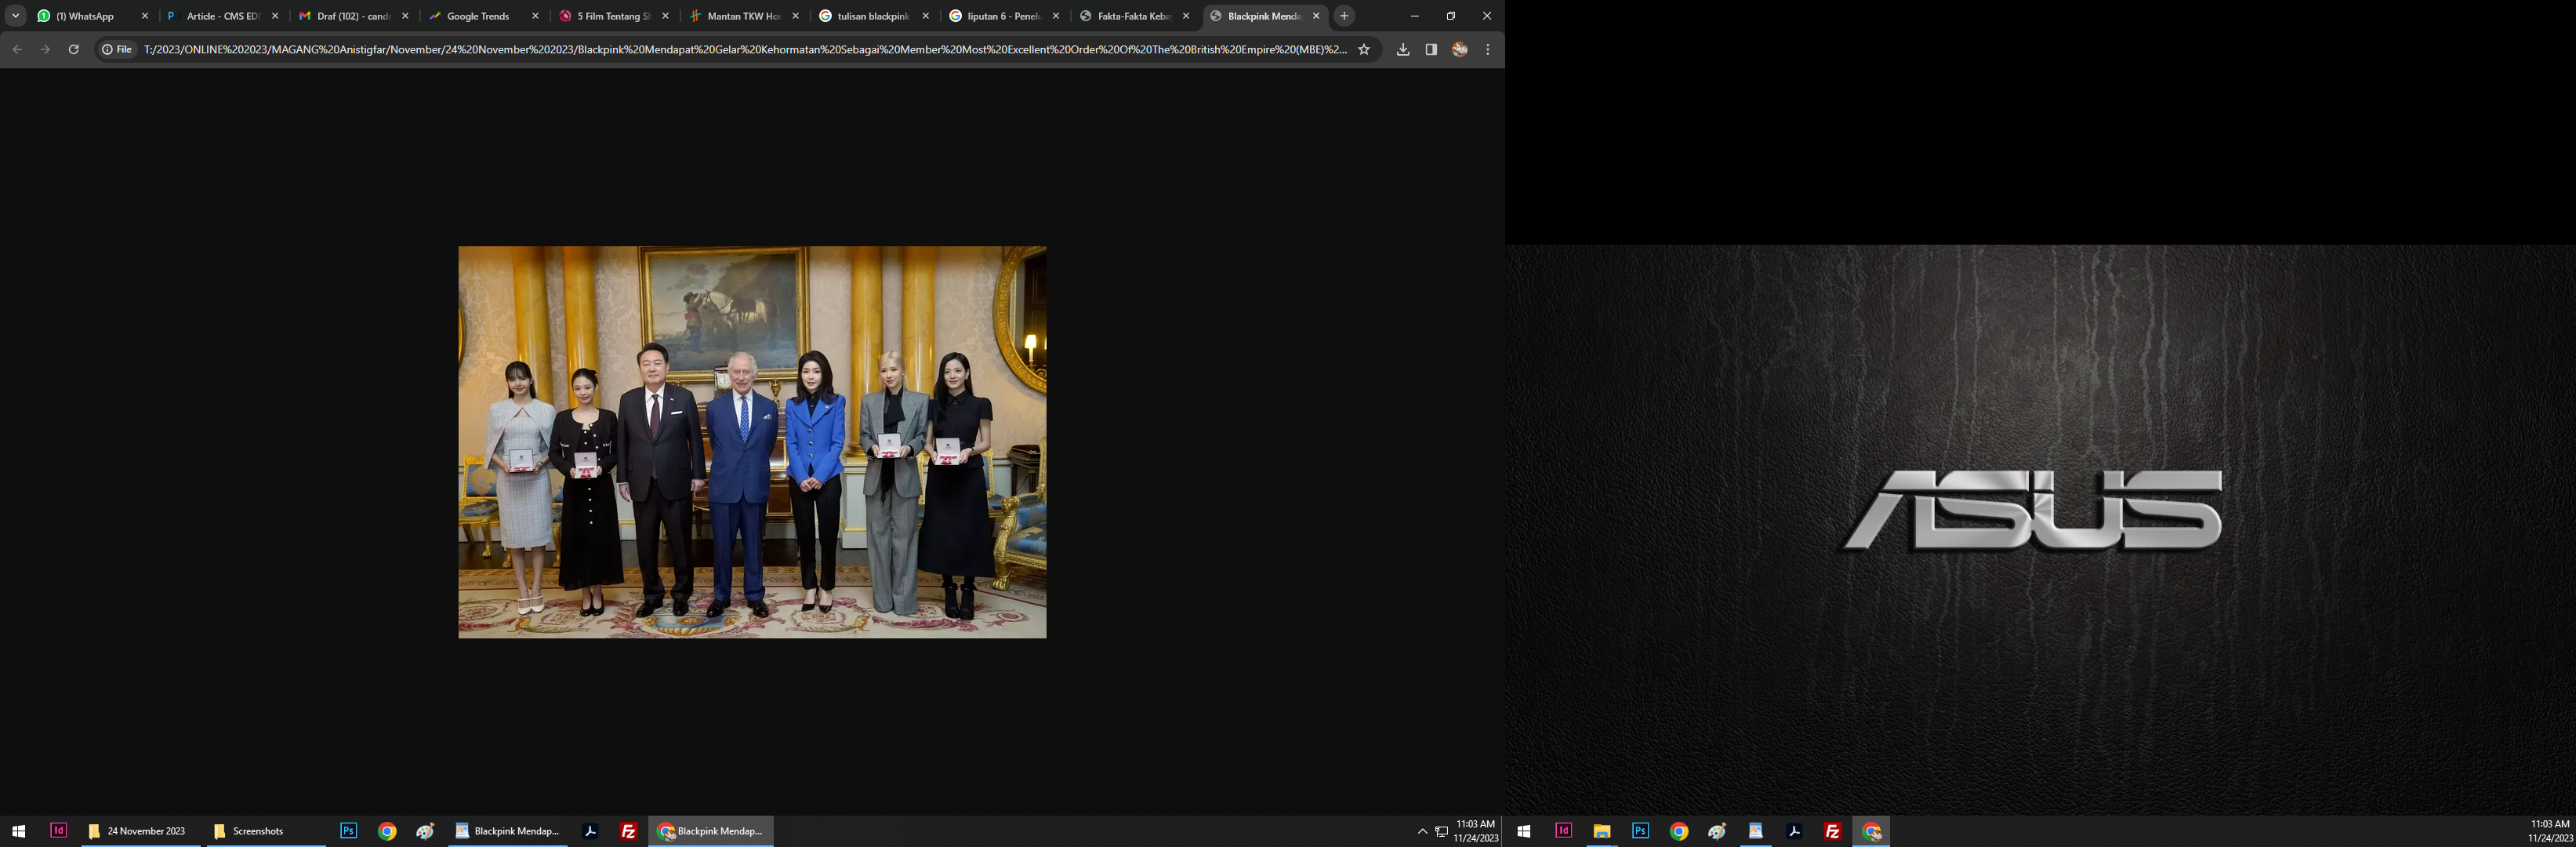Open Paint on second monitor taskbar
The height and width of the screenshot is (847, 2576).
point(1717,831)
